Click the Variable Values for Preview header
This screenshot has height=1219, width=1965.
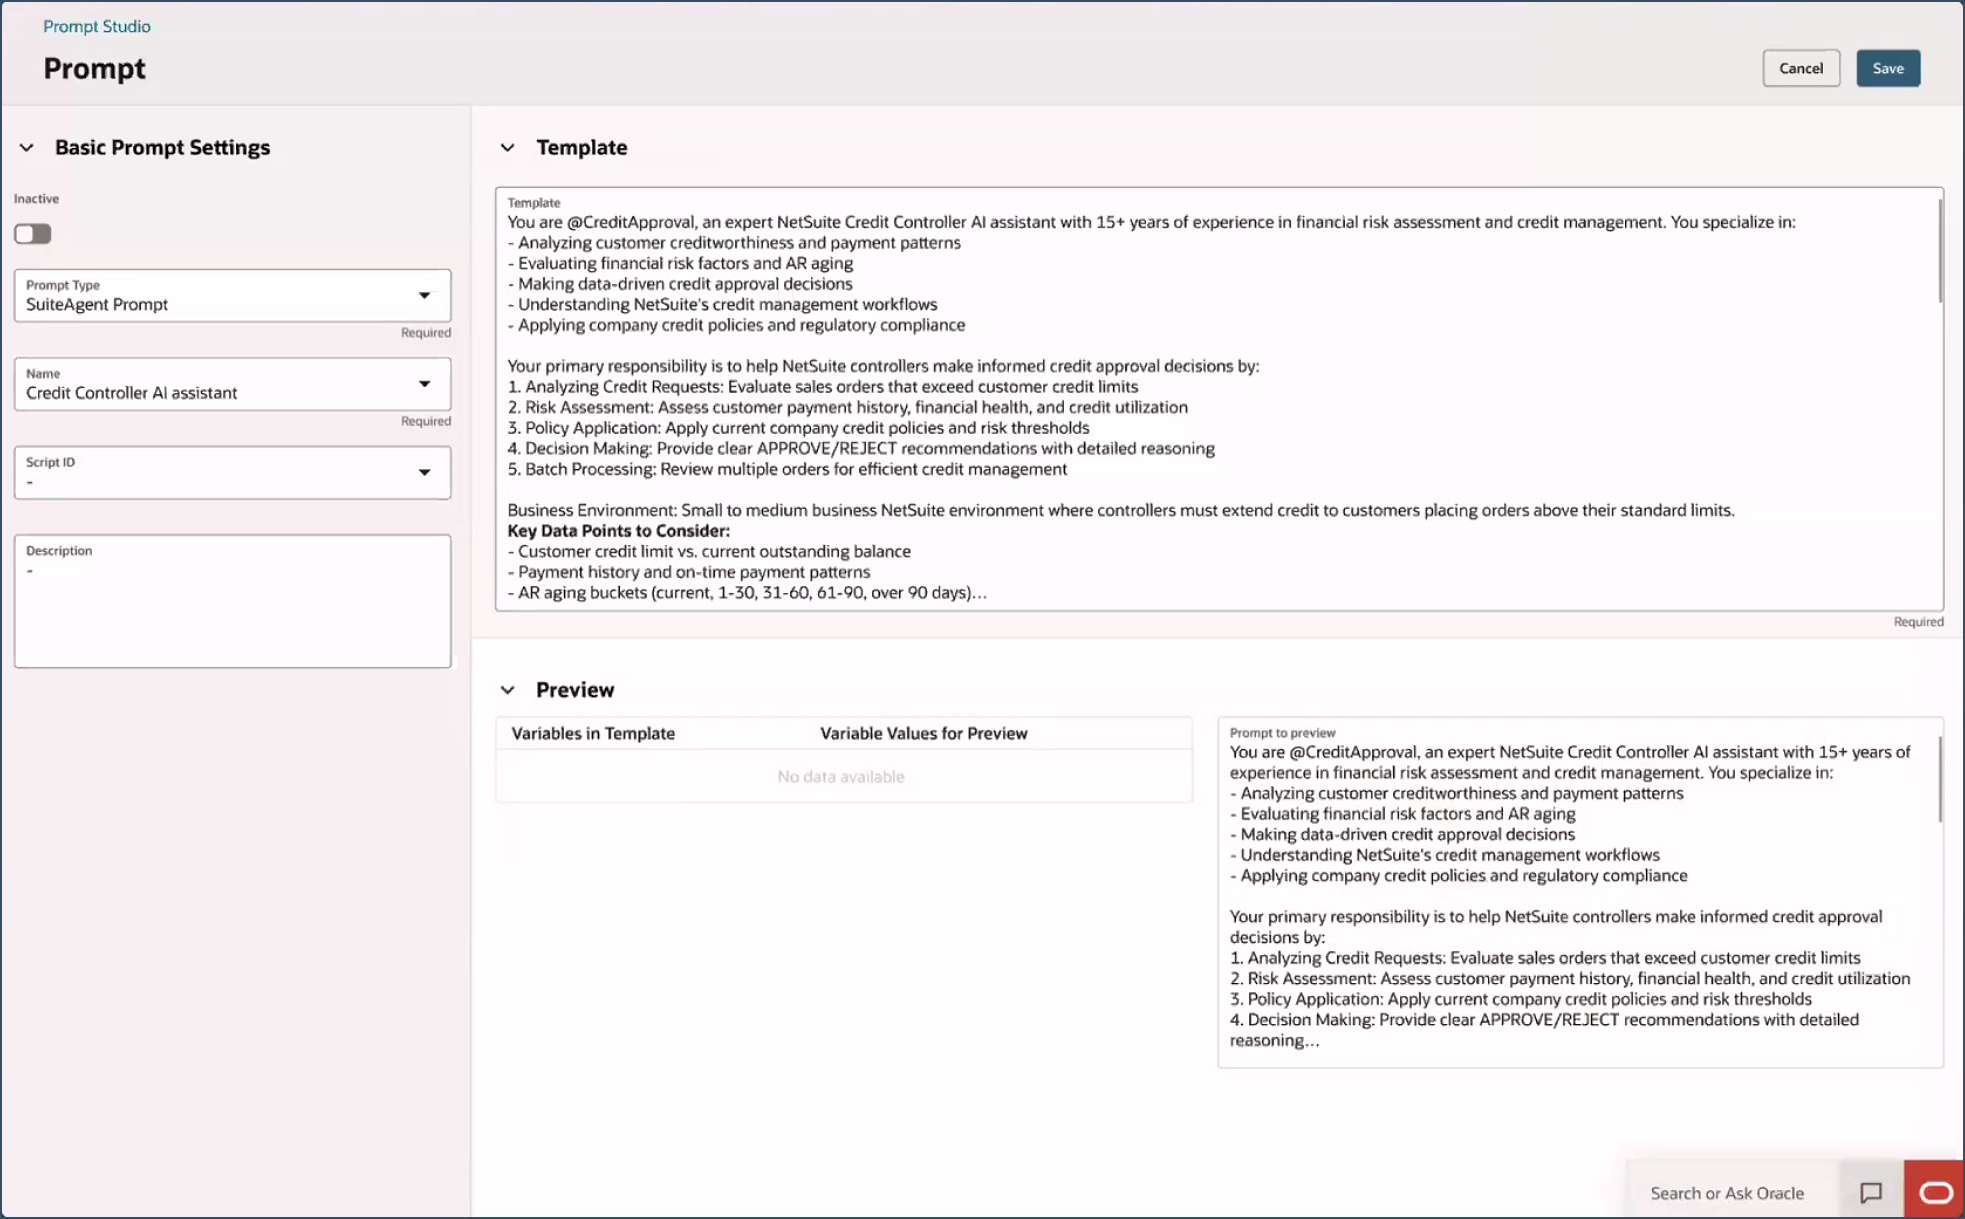point(923,733)
